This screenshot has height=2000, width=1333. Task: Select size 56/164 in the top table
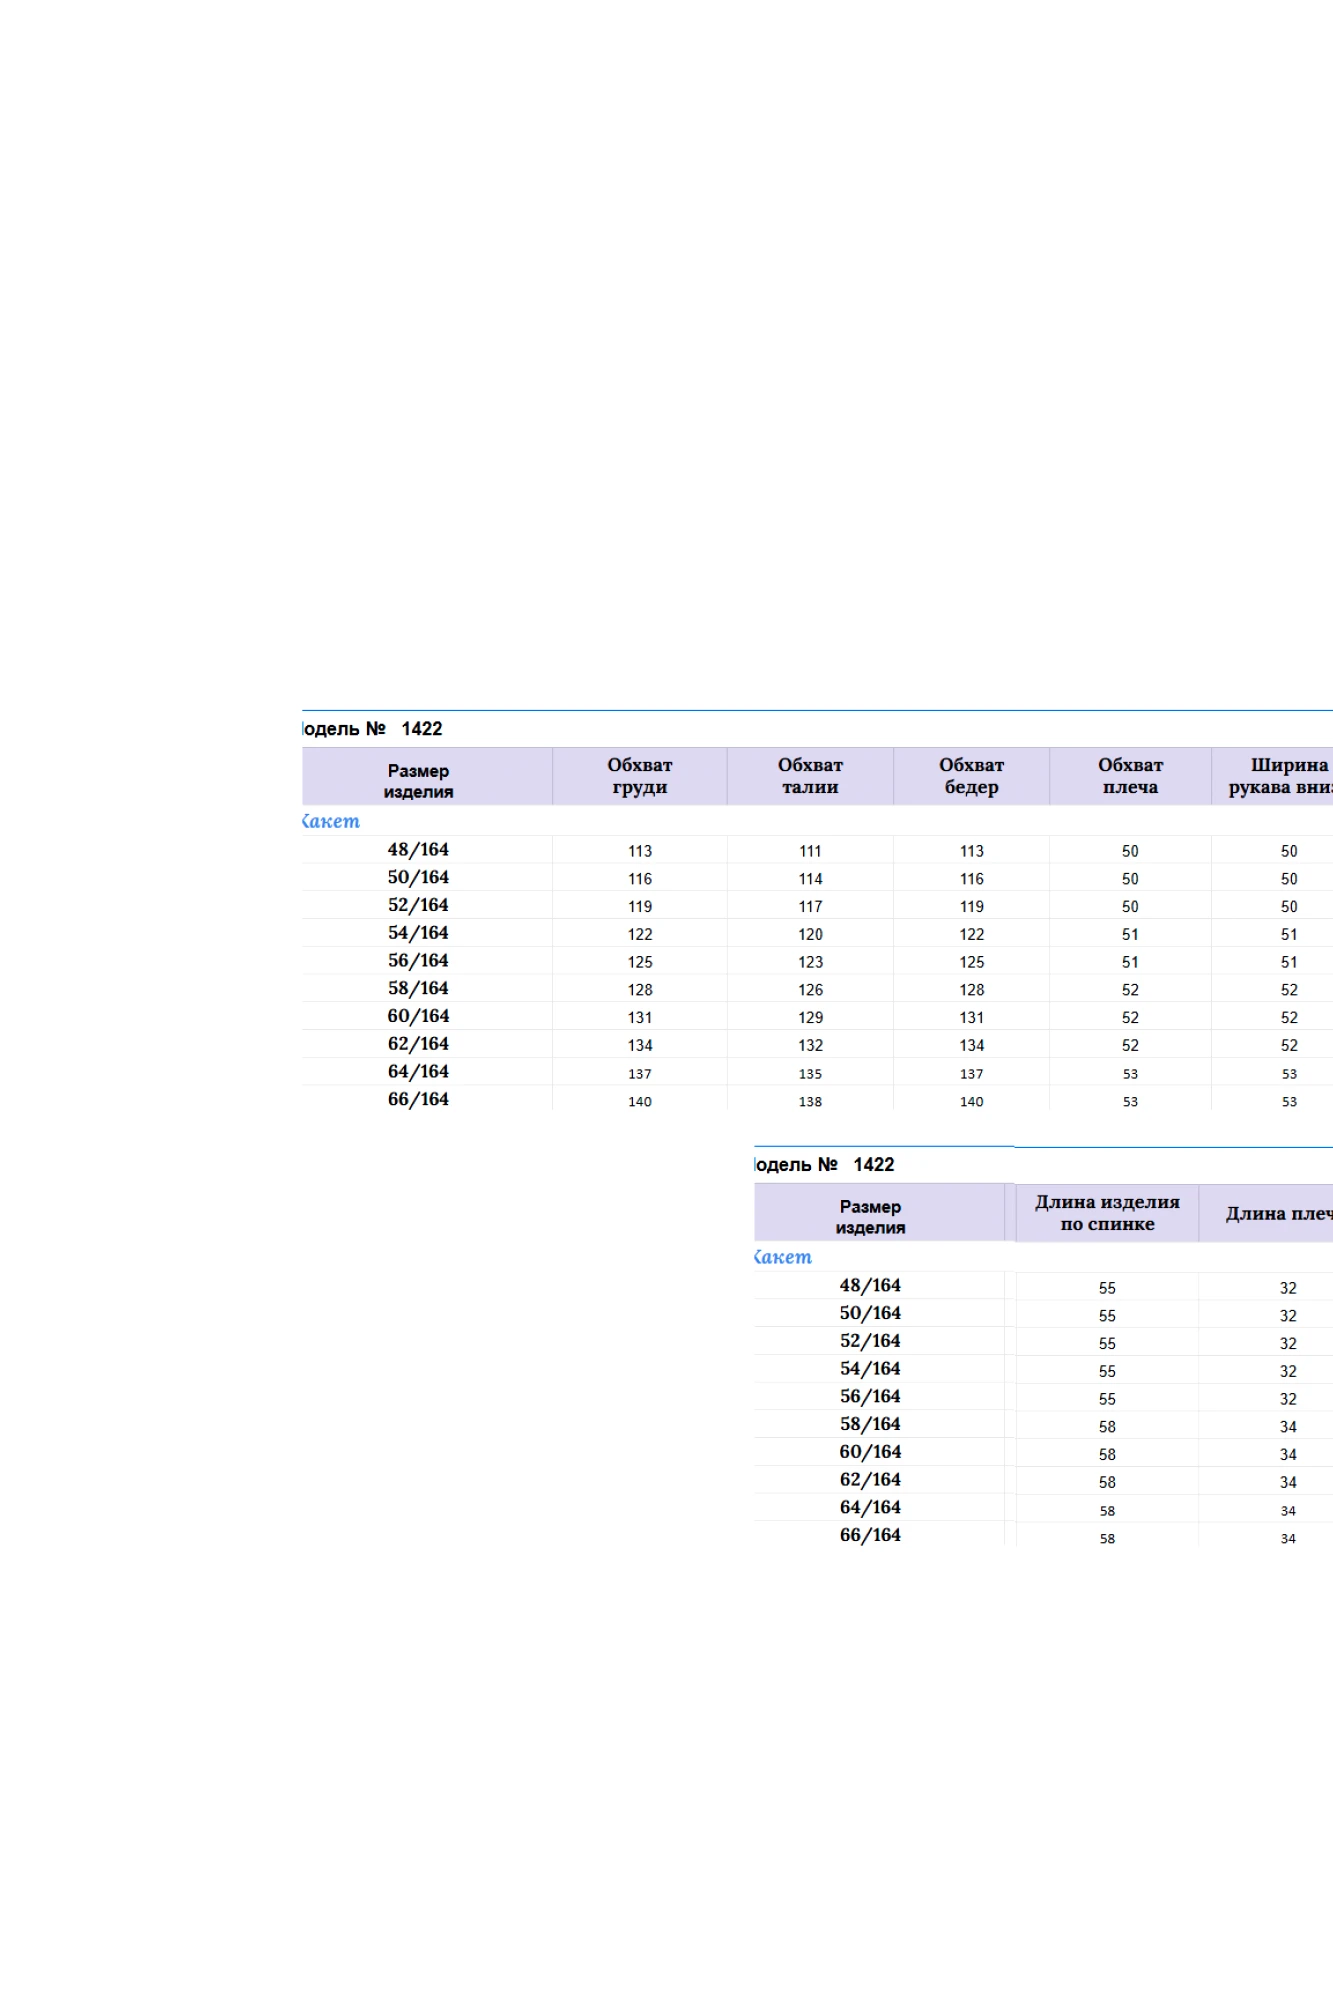[x=418, y=961]
